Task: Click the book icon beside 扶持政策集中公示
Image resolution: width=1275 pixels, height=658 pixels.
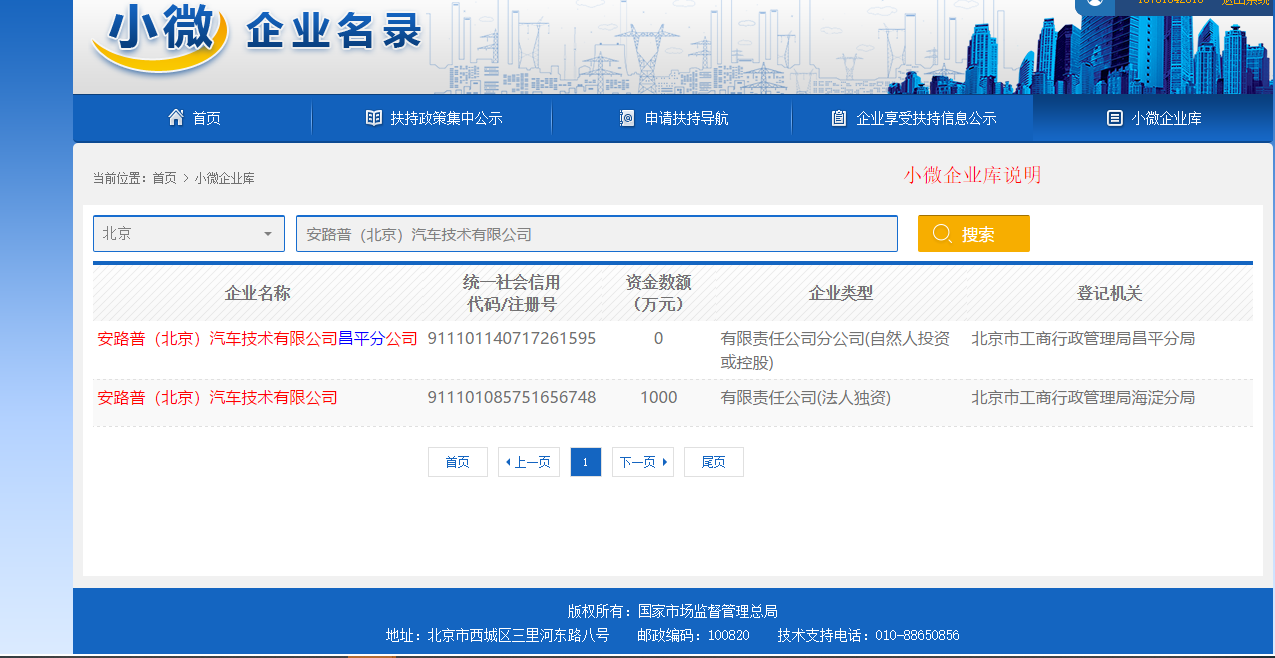Action: pos(374,118)
